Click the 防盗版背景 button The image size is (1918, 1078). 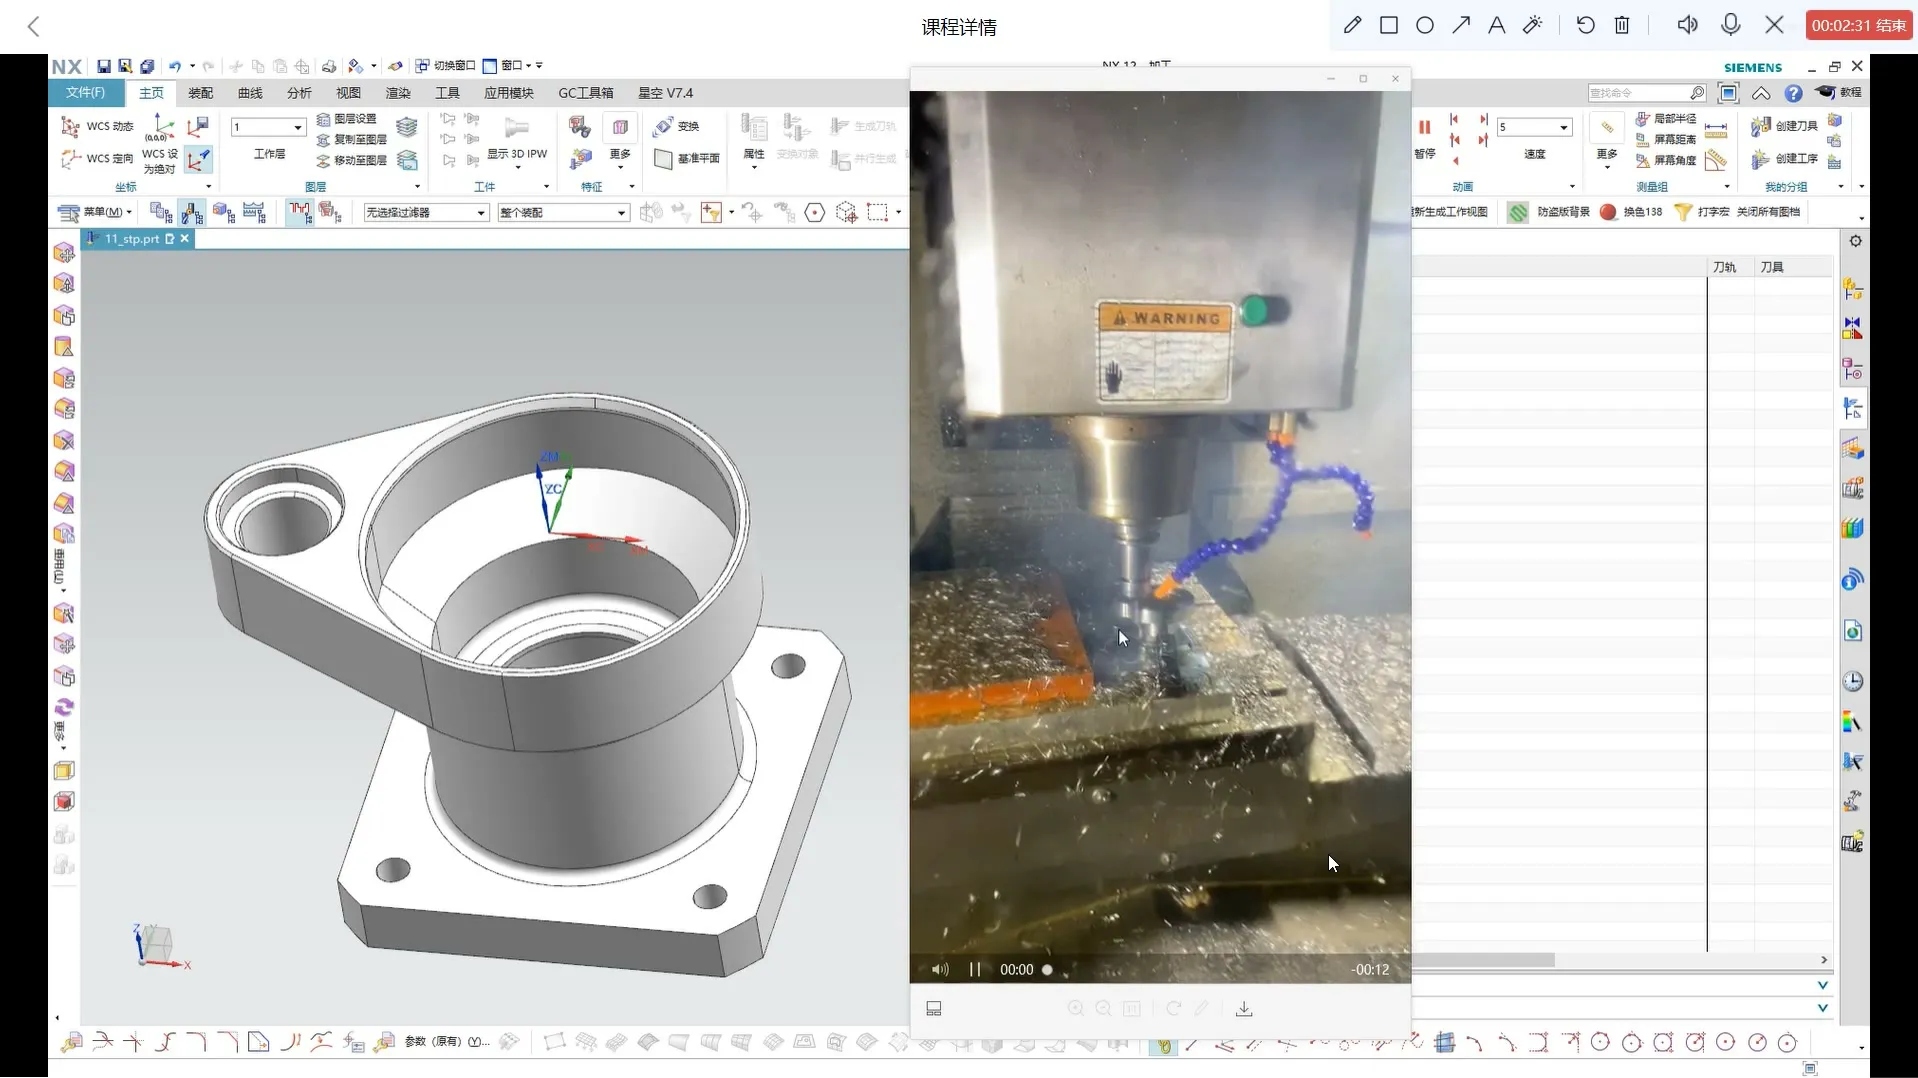point(1550,212)
